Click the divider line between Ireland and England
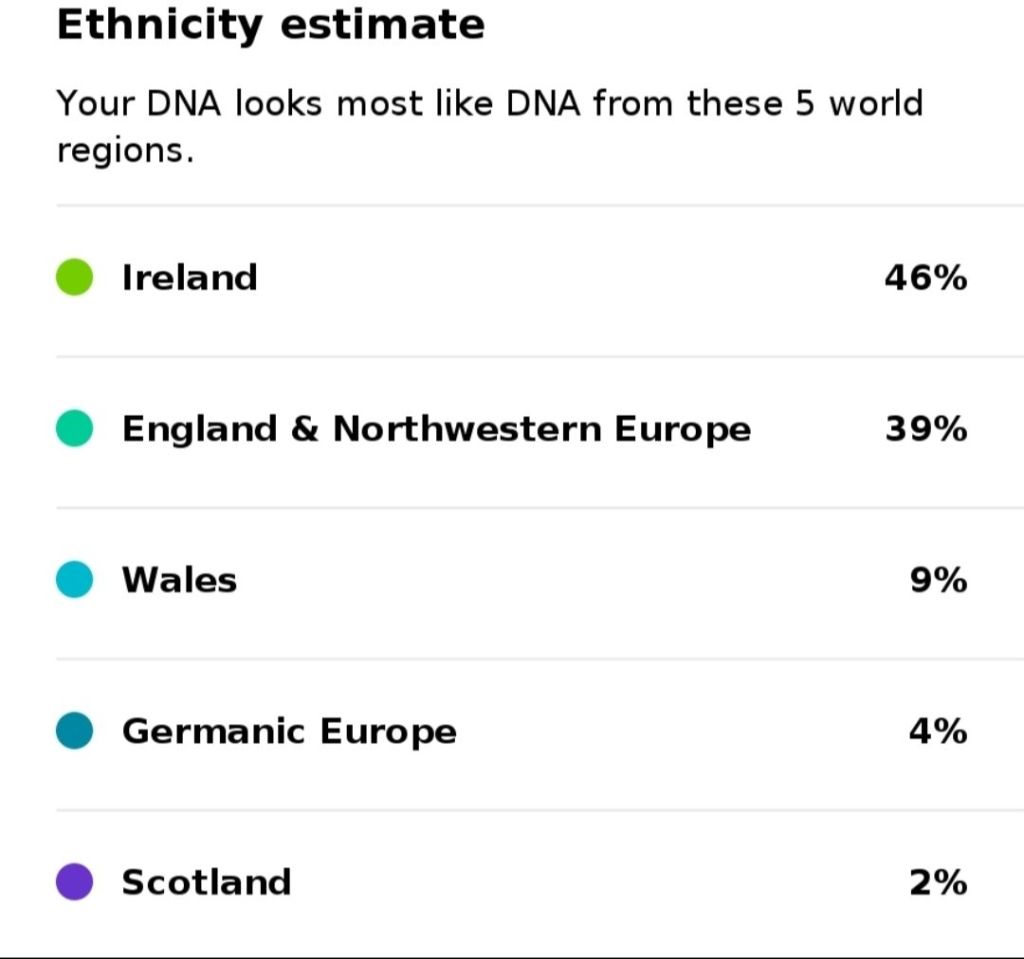This screenshot has width=1024, height=959. point(540,356)
